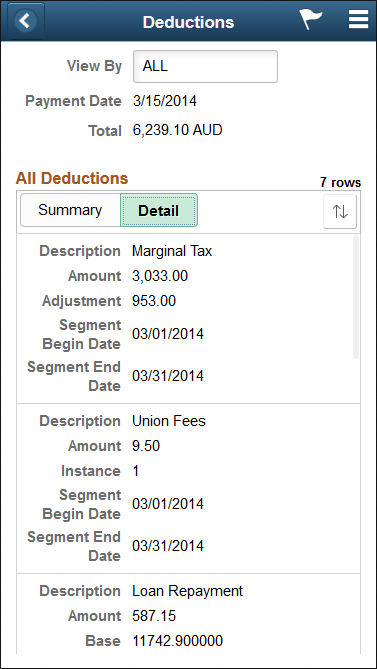Open the hamburger menu
This screenshot has height=669, width=377.
tap(358, 20)
